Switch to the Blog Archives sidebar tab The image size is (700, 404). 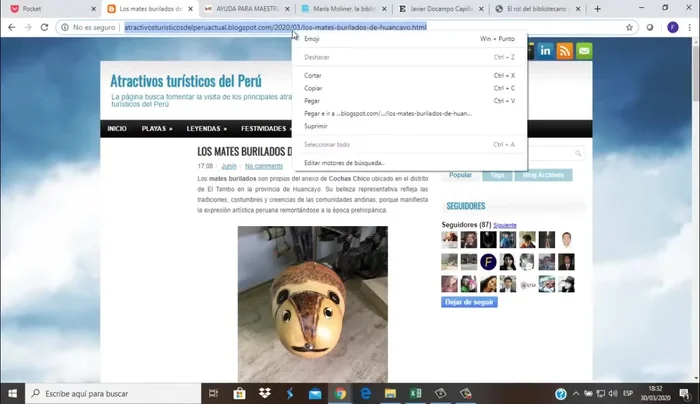coord(543,175)
